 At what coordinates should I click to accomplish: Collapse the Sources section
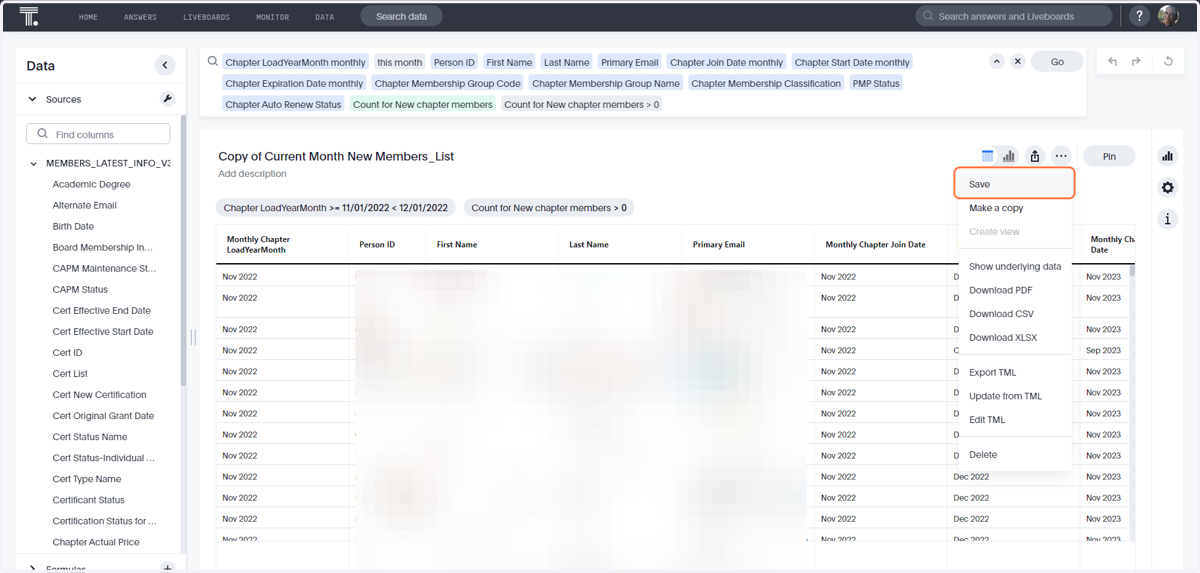coord(32,99)
